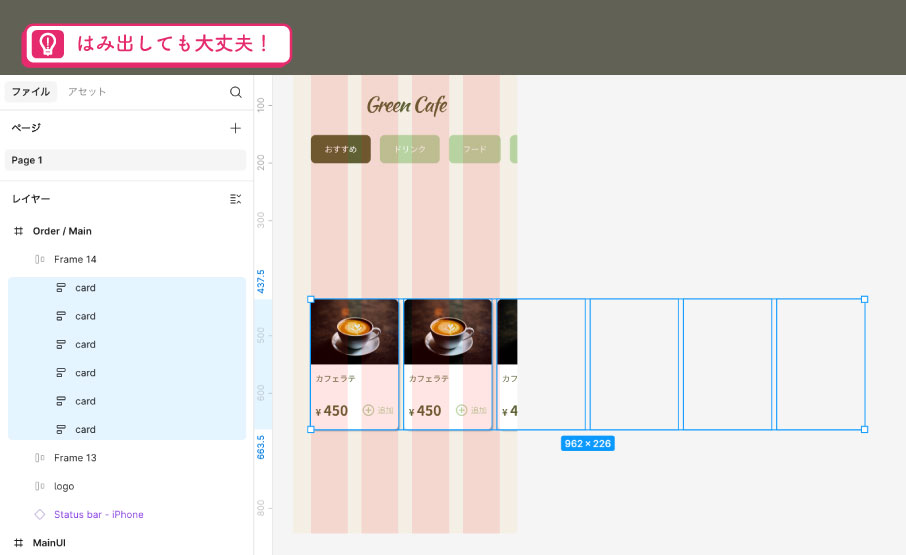
Task: Open the search icon in the left panel
Action: coord(235,92)
